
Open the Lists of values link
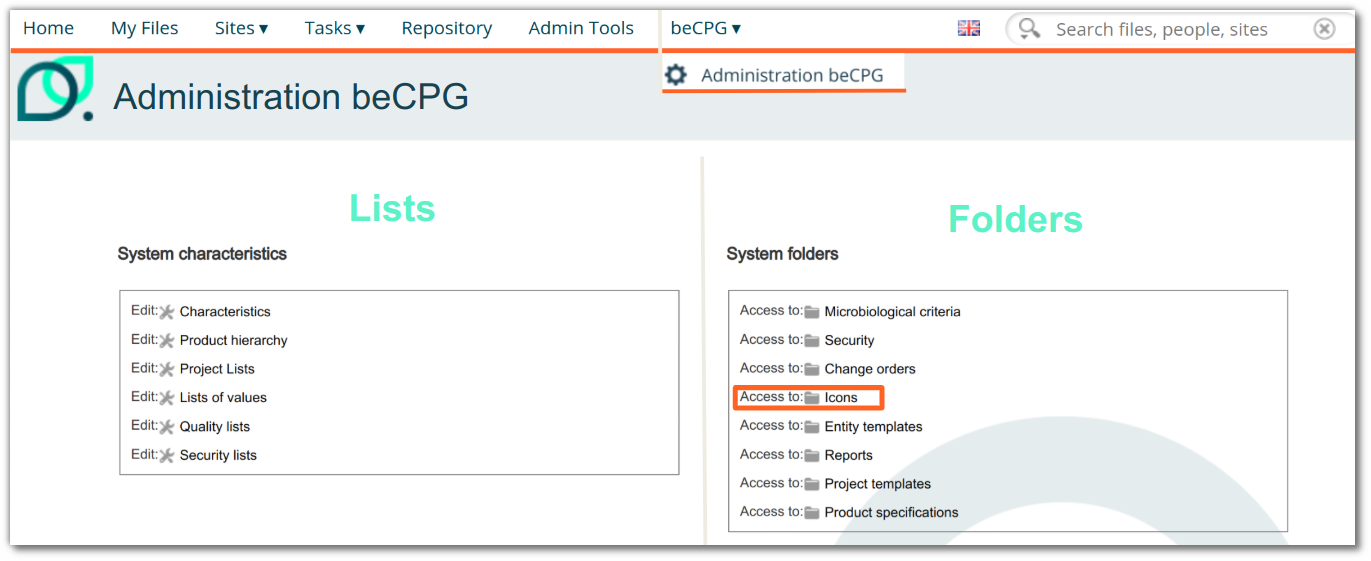point(223,398)
